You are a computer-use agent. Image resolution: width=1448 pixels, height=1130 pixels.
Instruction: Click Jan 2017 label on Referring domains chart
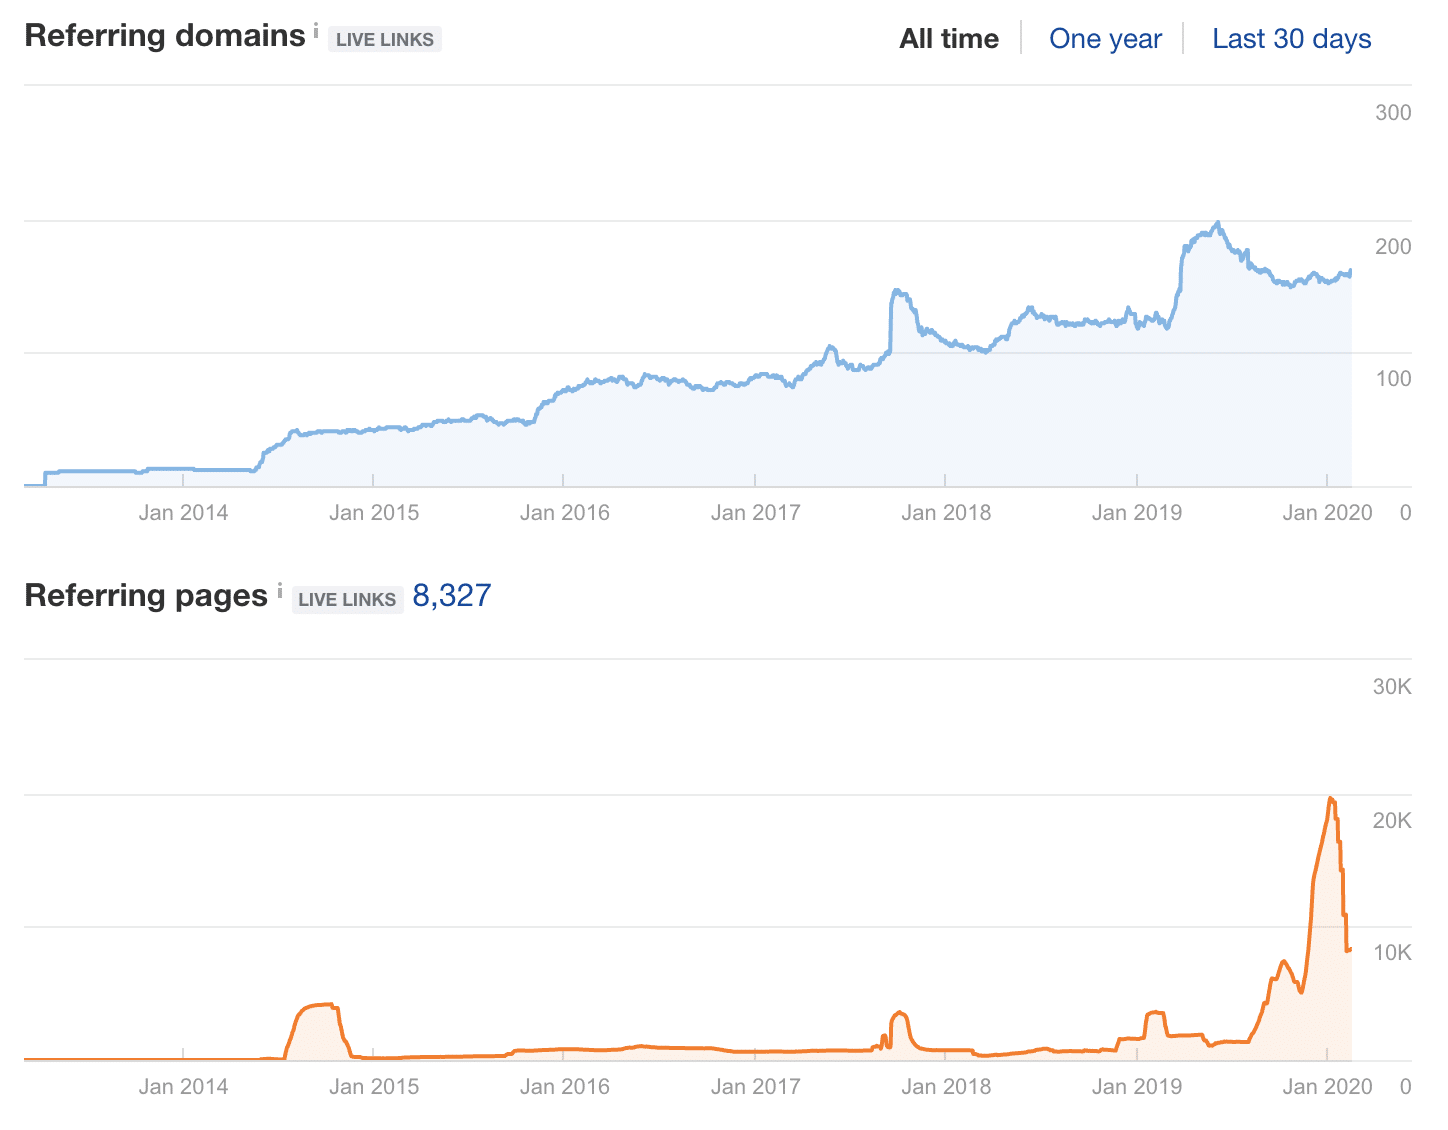point(755,513)
